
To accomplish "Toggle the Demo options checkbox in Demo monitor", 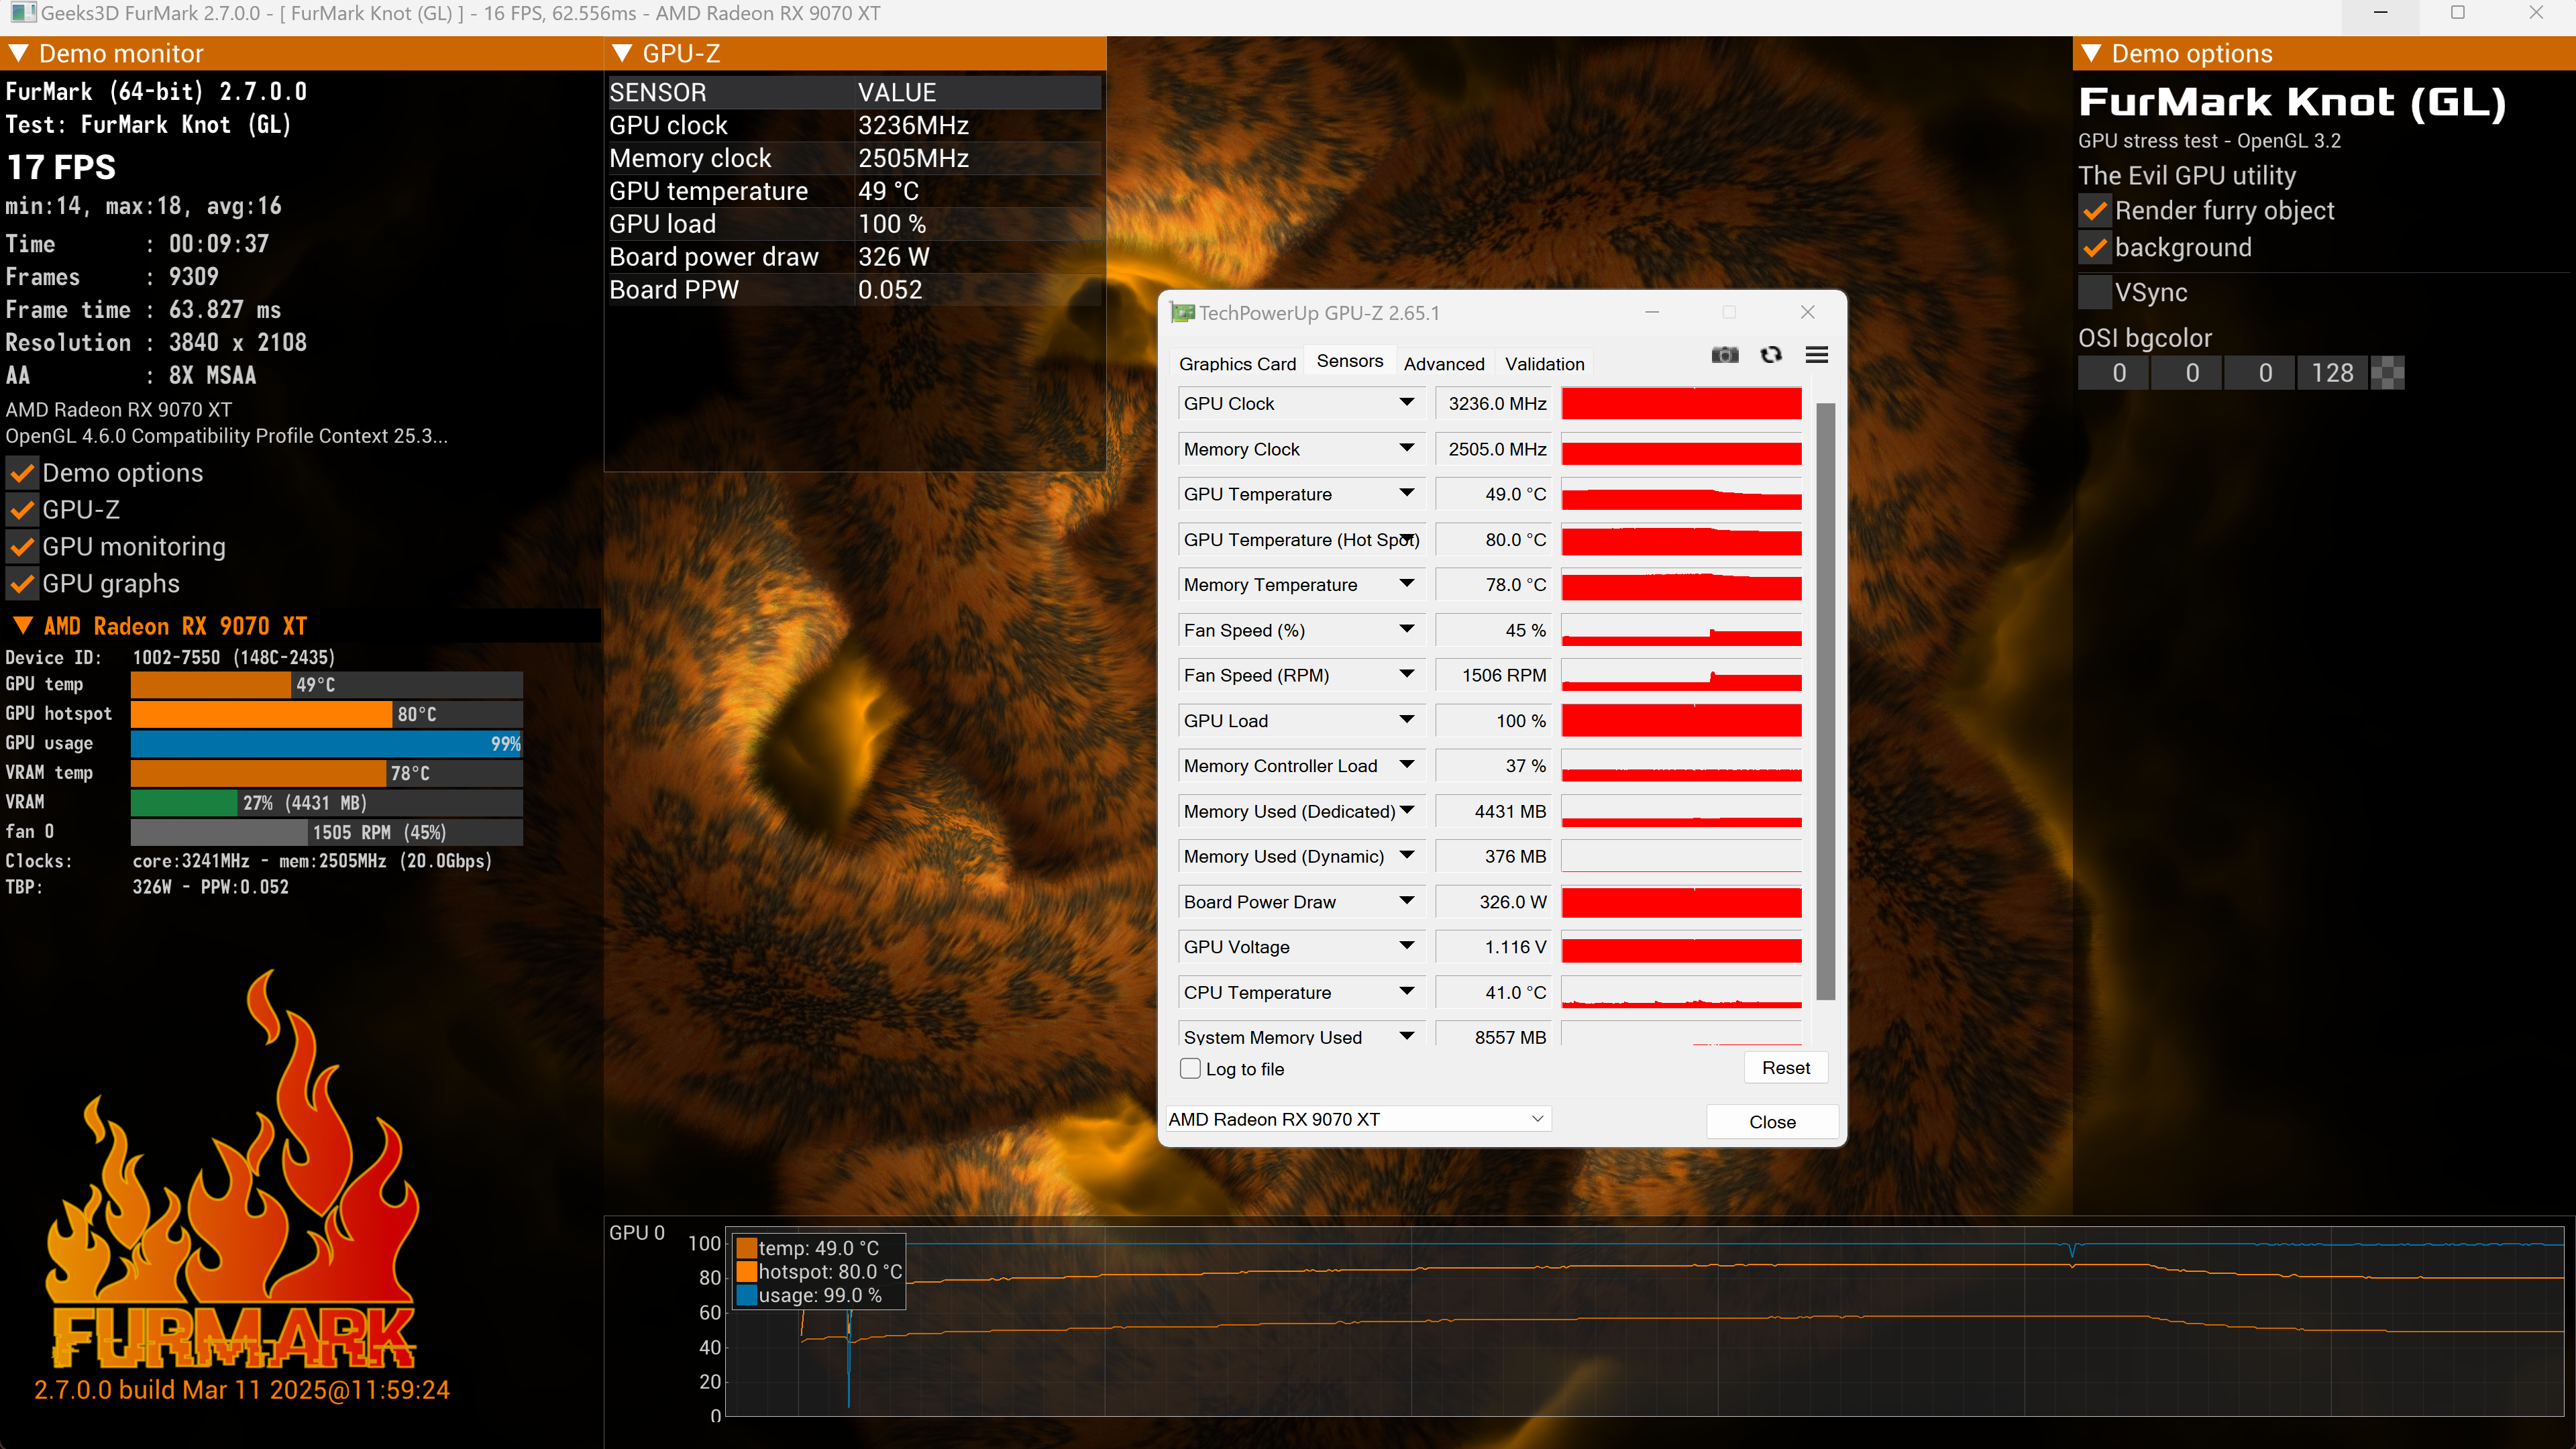I will point(22,473).
